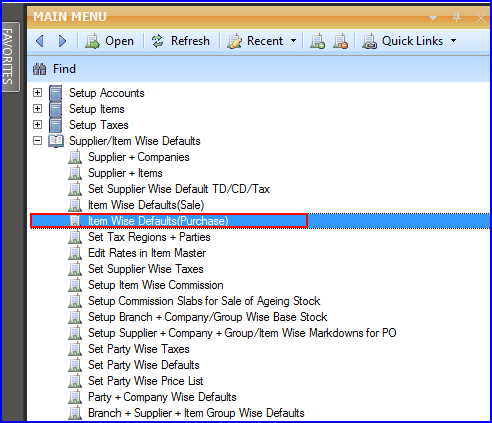The width and height of the screenshot is (492, 423).
Task: Click the Open toolbar icon
Action: tap(92, 41)
